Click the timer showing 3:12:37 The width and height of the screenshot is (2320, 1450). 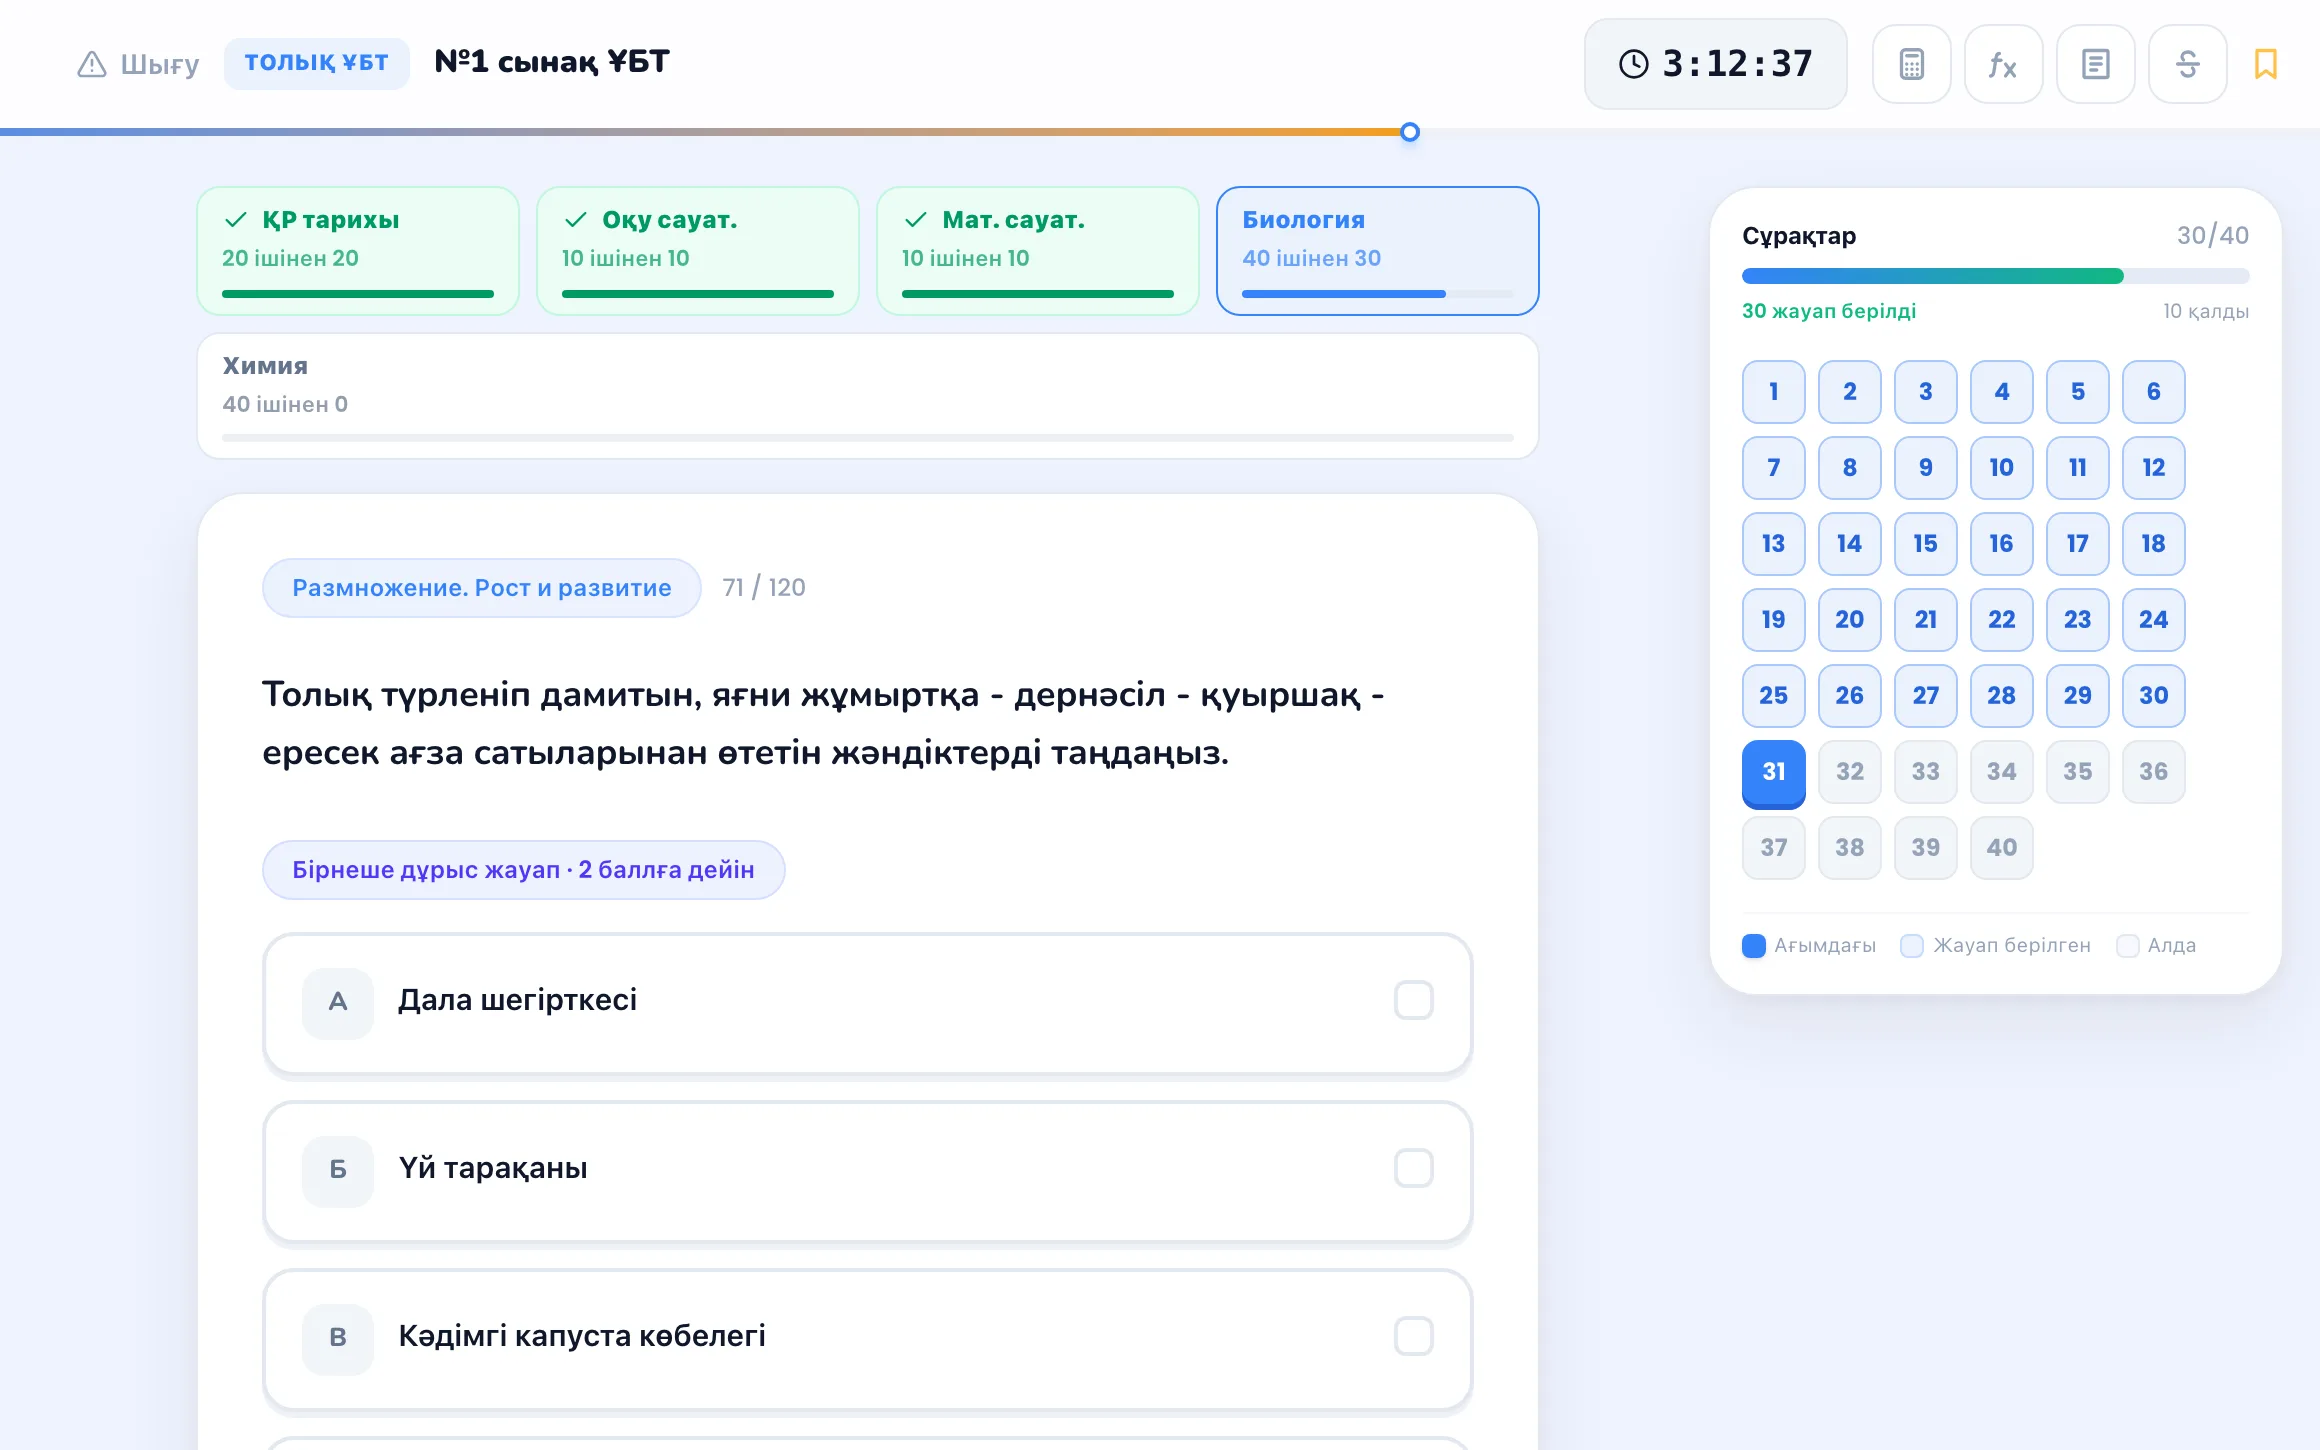click(1715, 64)
